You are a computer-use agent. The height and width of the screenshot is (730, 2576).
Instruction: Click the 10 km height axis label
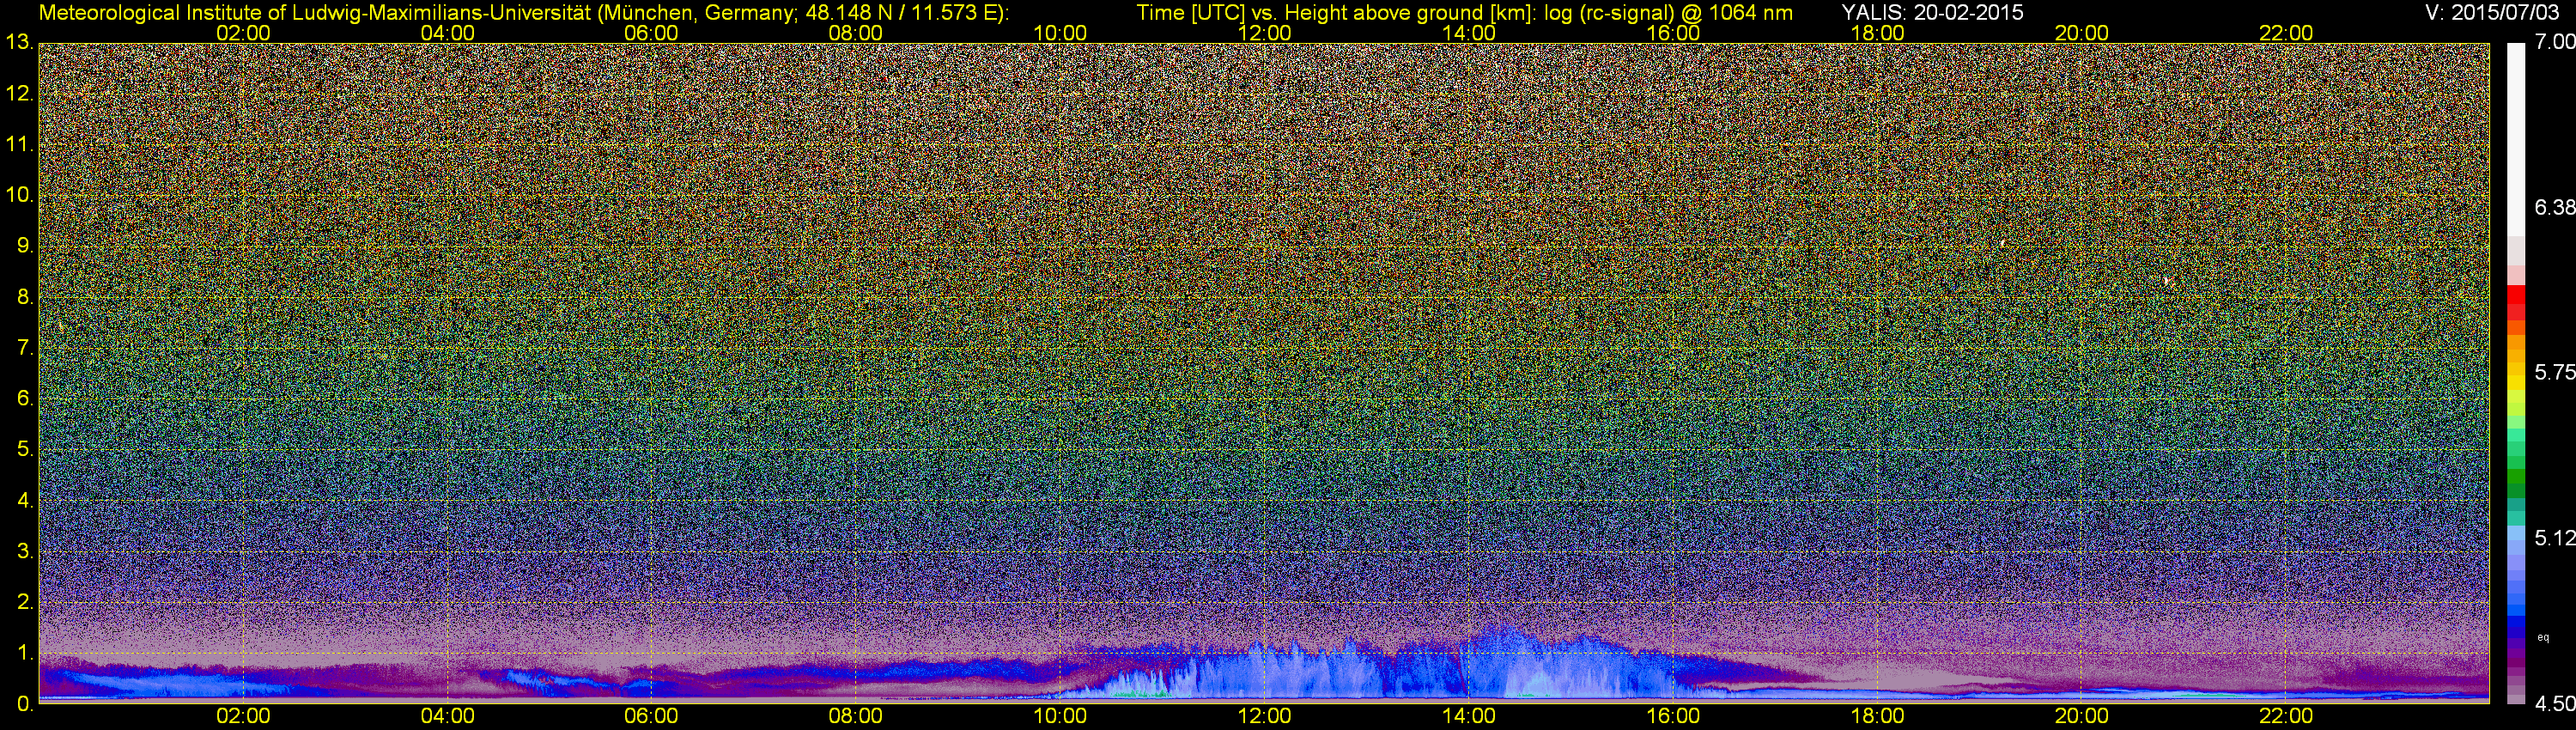tap(19, 195)
